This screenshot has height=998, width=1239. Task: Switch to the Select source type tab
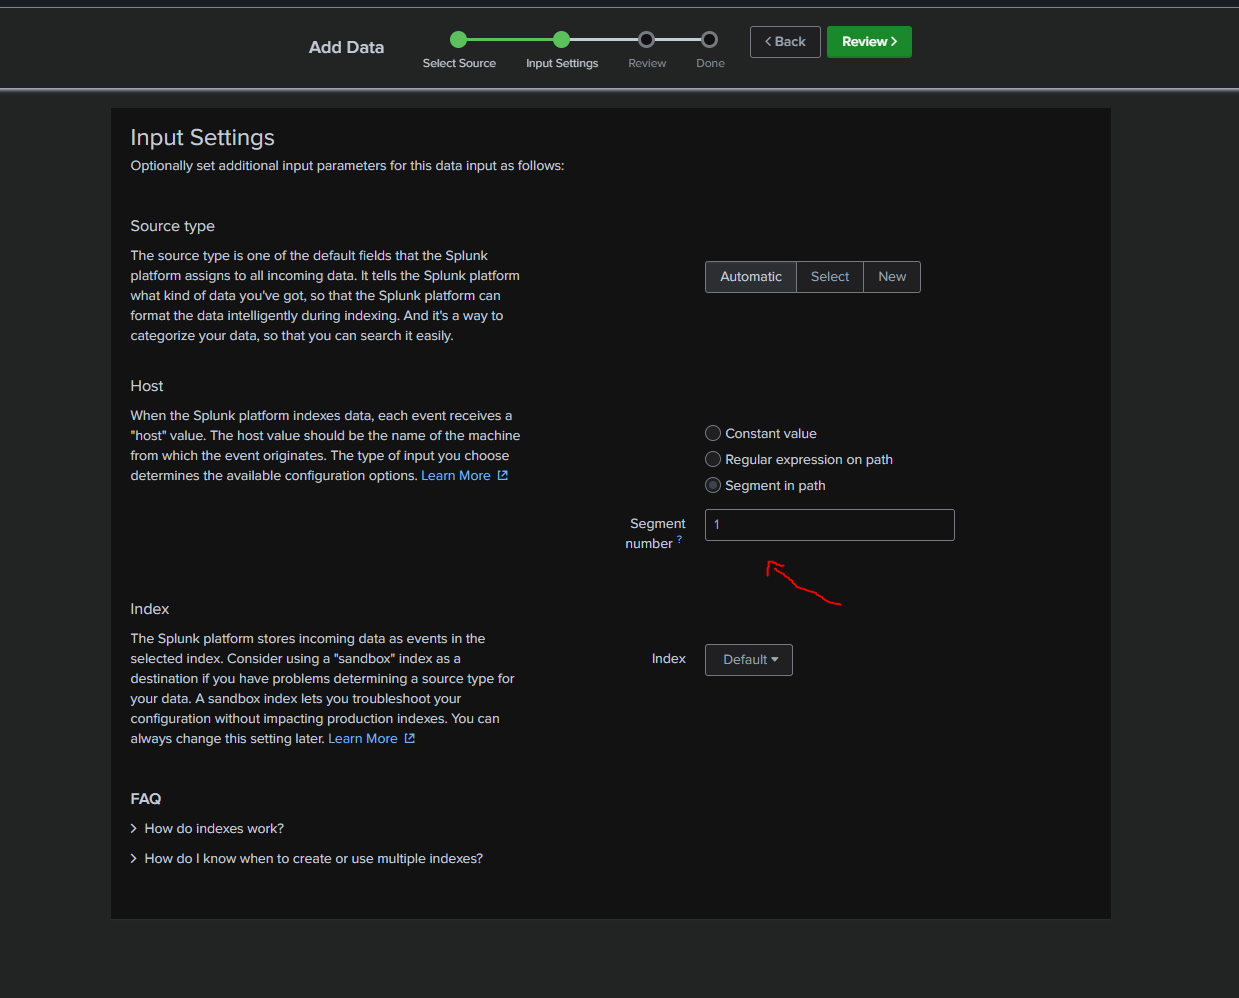click(829, 276)
